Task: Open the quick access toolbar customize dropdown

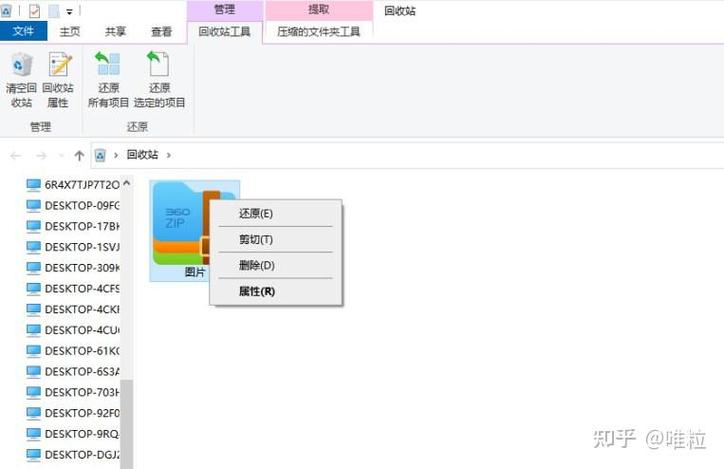Action: [x=69, y=12]
